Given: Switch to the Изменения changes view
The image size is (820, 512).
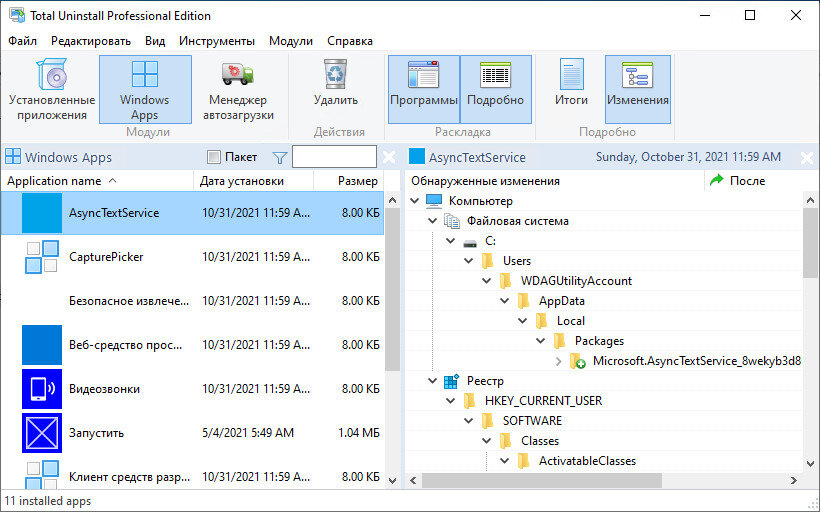Looking at the screenshot, I should point(637,89).
